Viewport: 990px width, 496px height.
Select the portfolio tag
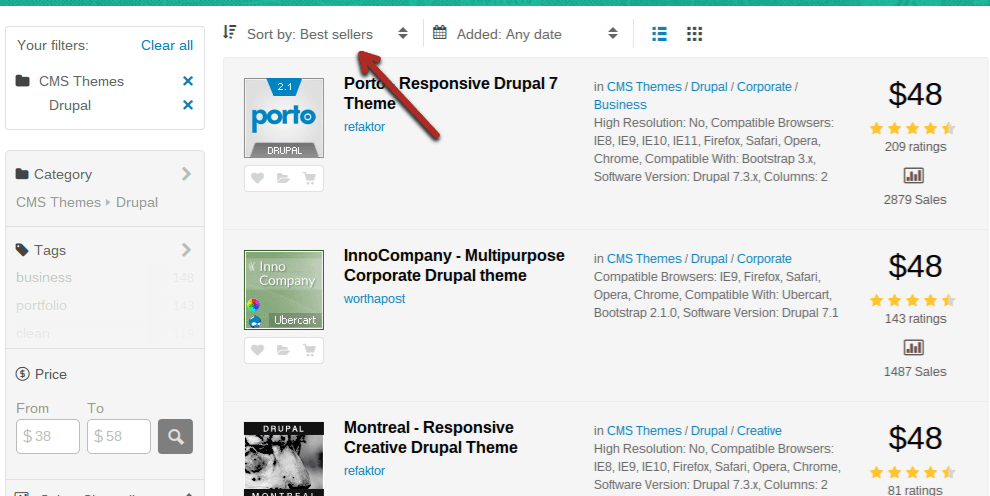pos(42,305)
